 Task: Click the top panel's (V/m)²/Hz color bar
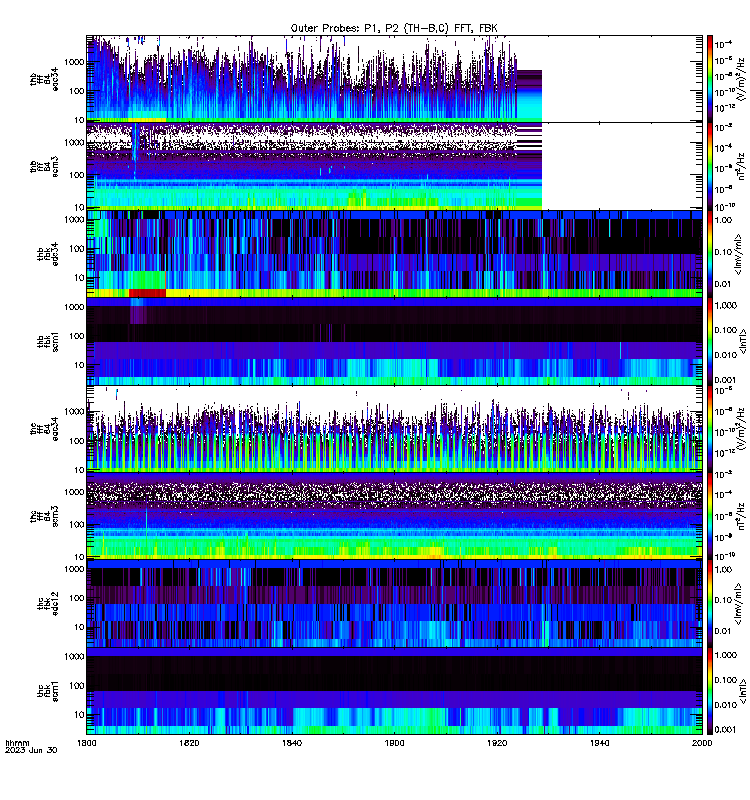point(710,79)
